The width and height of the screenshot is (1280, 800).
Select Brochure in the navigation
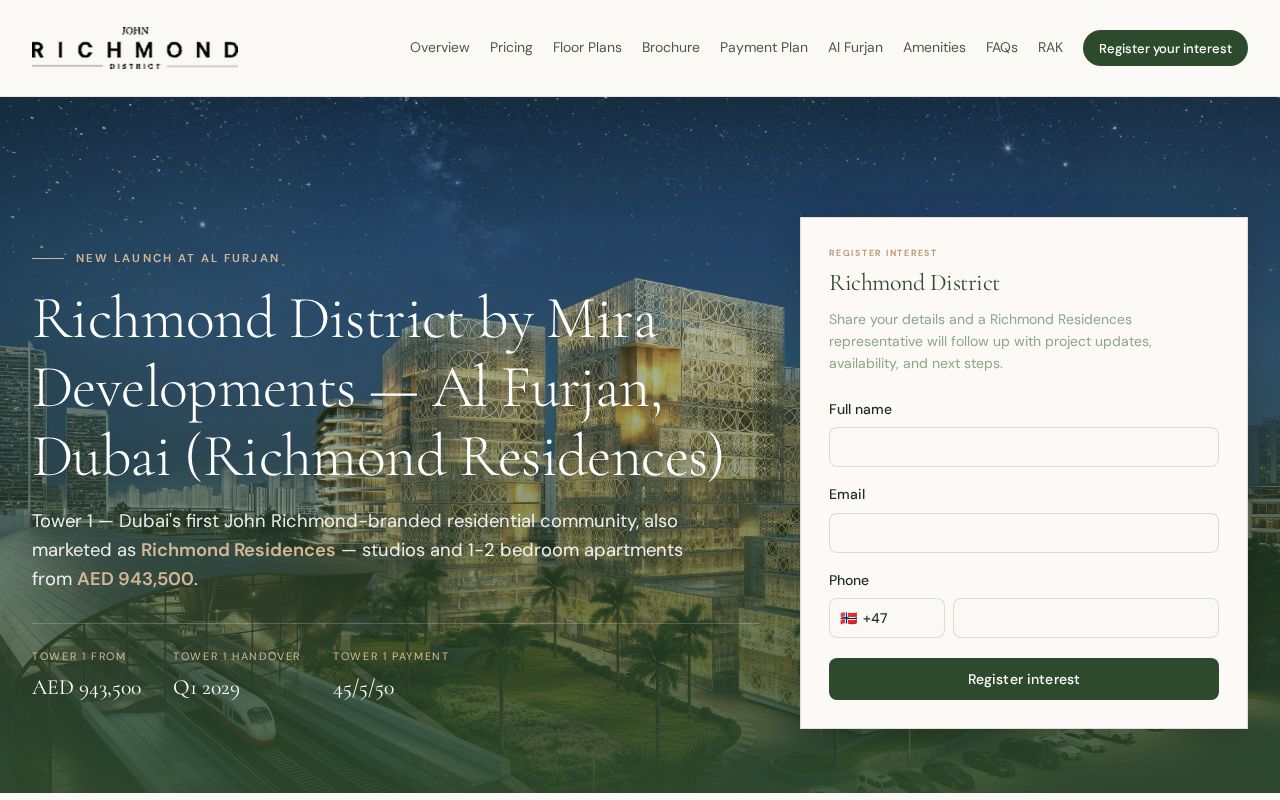pyautogui.click(x=671, y=47)
